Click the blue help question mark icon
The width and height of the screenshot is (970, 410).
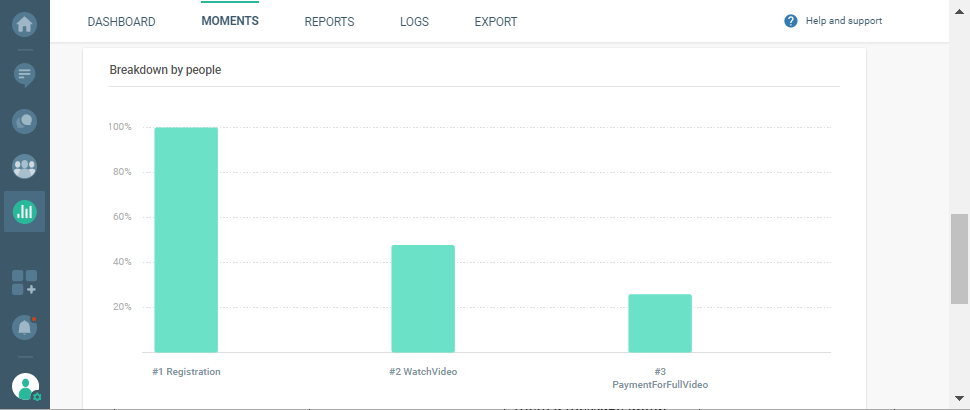point(791,21)
